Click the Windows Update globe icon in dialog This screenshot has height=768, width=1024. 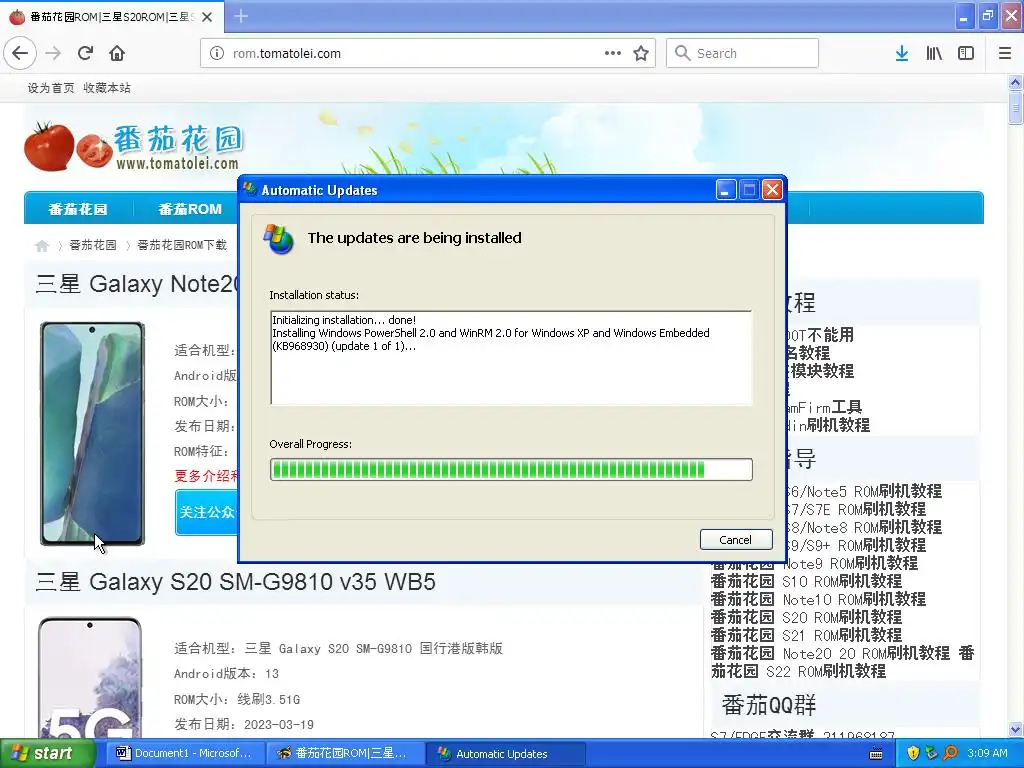[279, 239]
